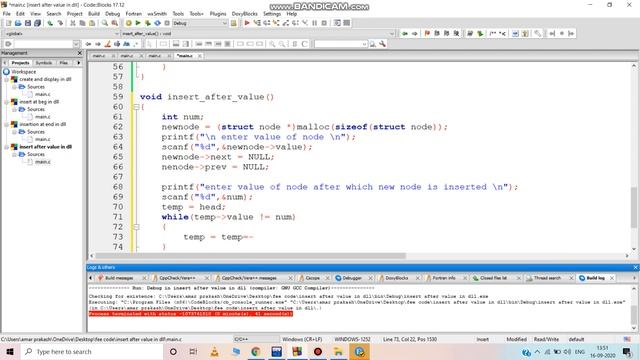Click the Rebuild icon
Viewport: 640px width, 360px height.
157,23
